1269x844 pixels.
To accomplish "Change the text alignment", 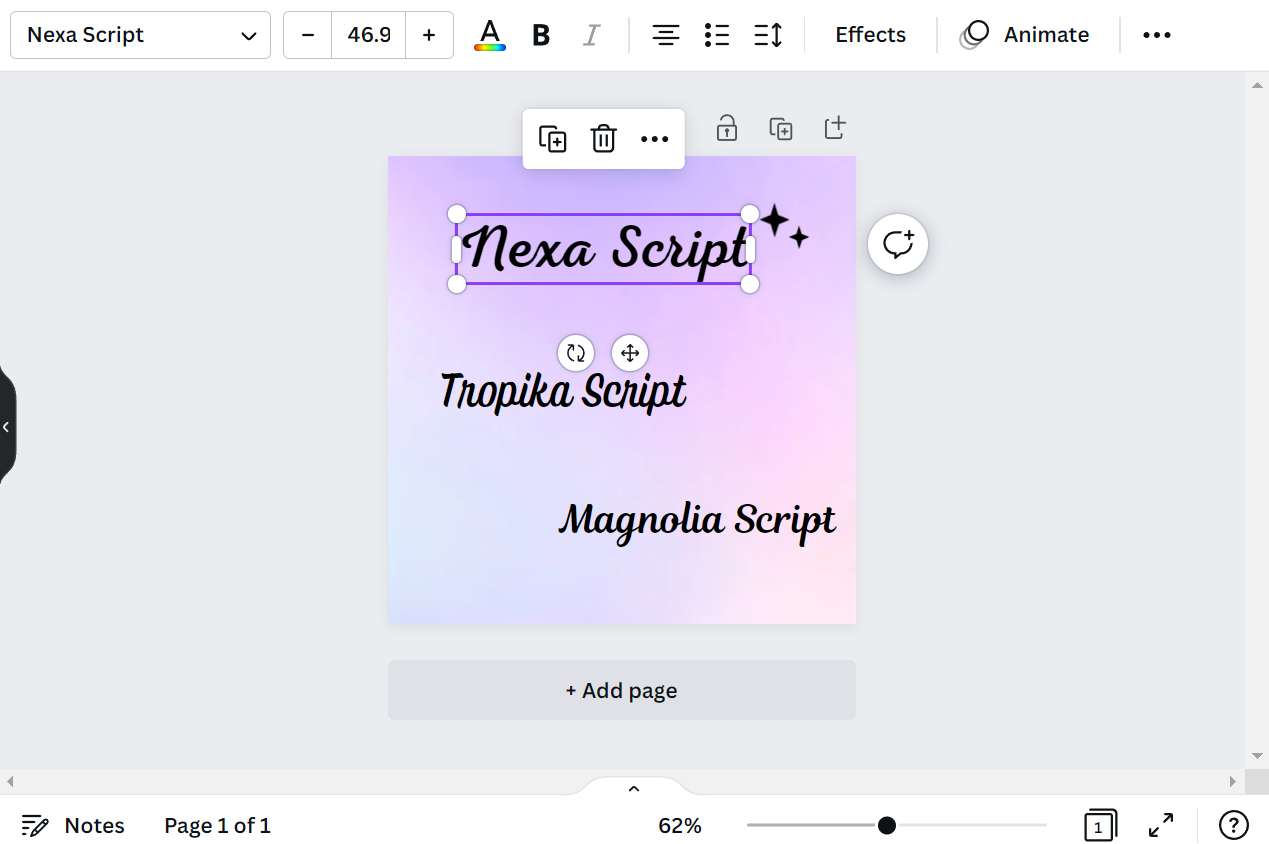I will (x=665, y=34).
